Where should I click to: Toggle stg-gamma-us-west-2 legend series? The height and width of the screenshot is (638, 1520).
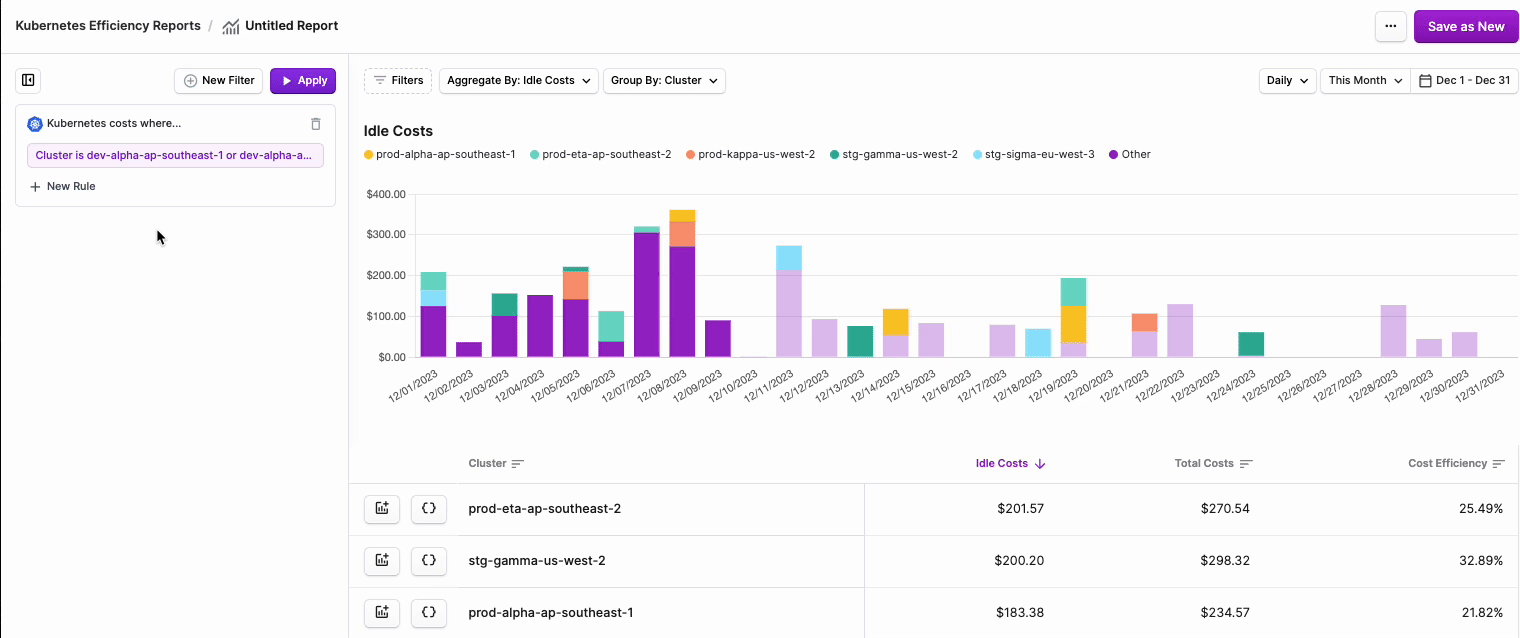tap(894, 154)
